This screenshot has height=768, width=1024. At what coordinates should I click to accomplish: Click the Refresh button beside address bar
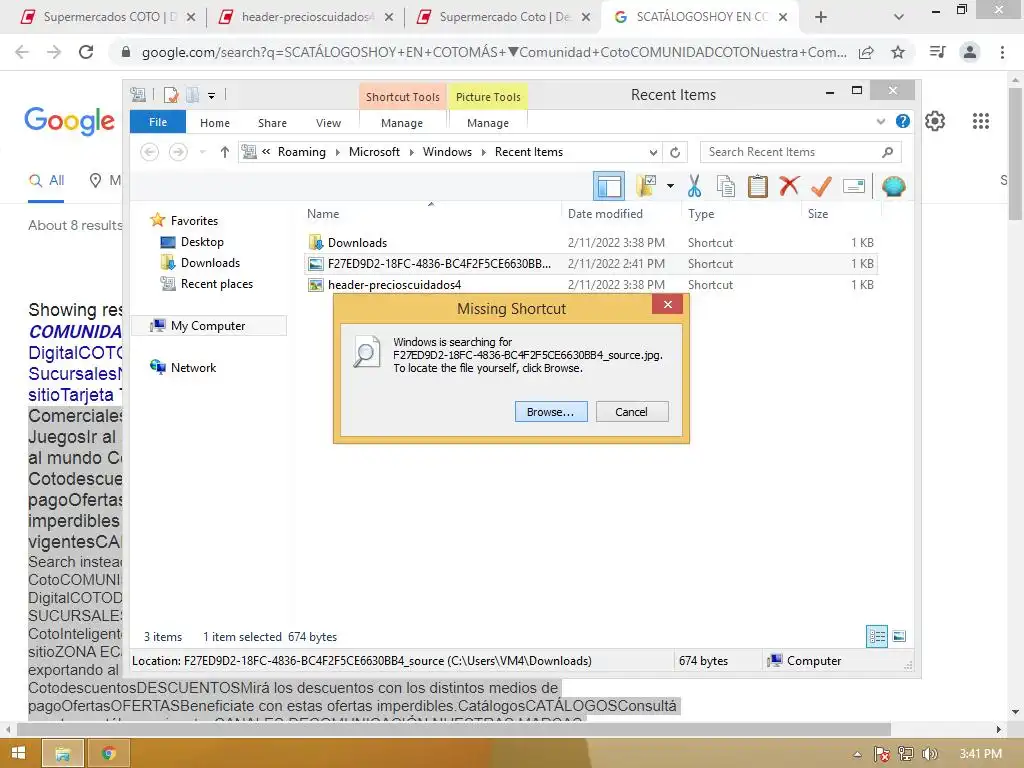tap(675, 152)
